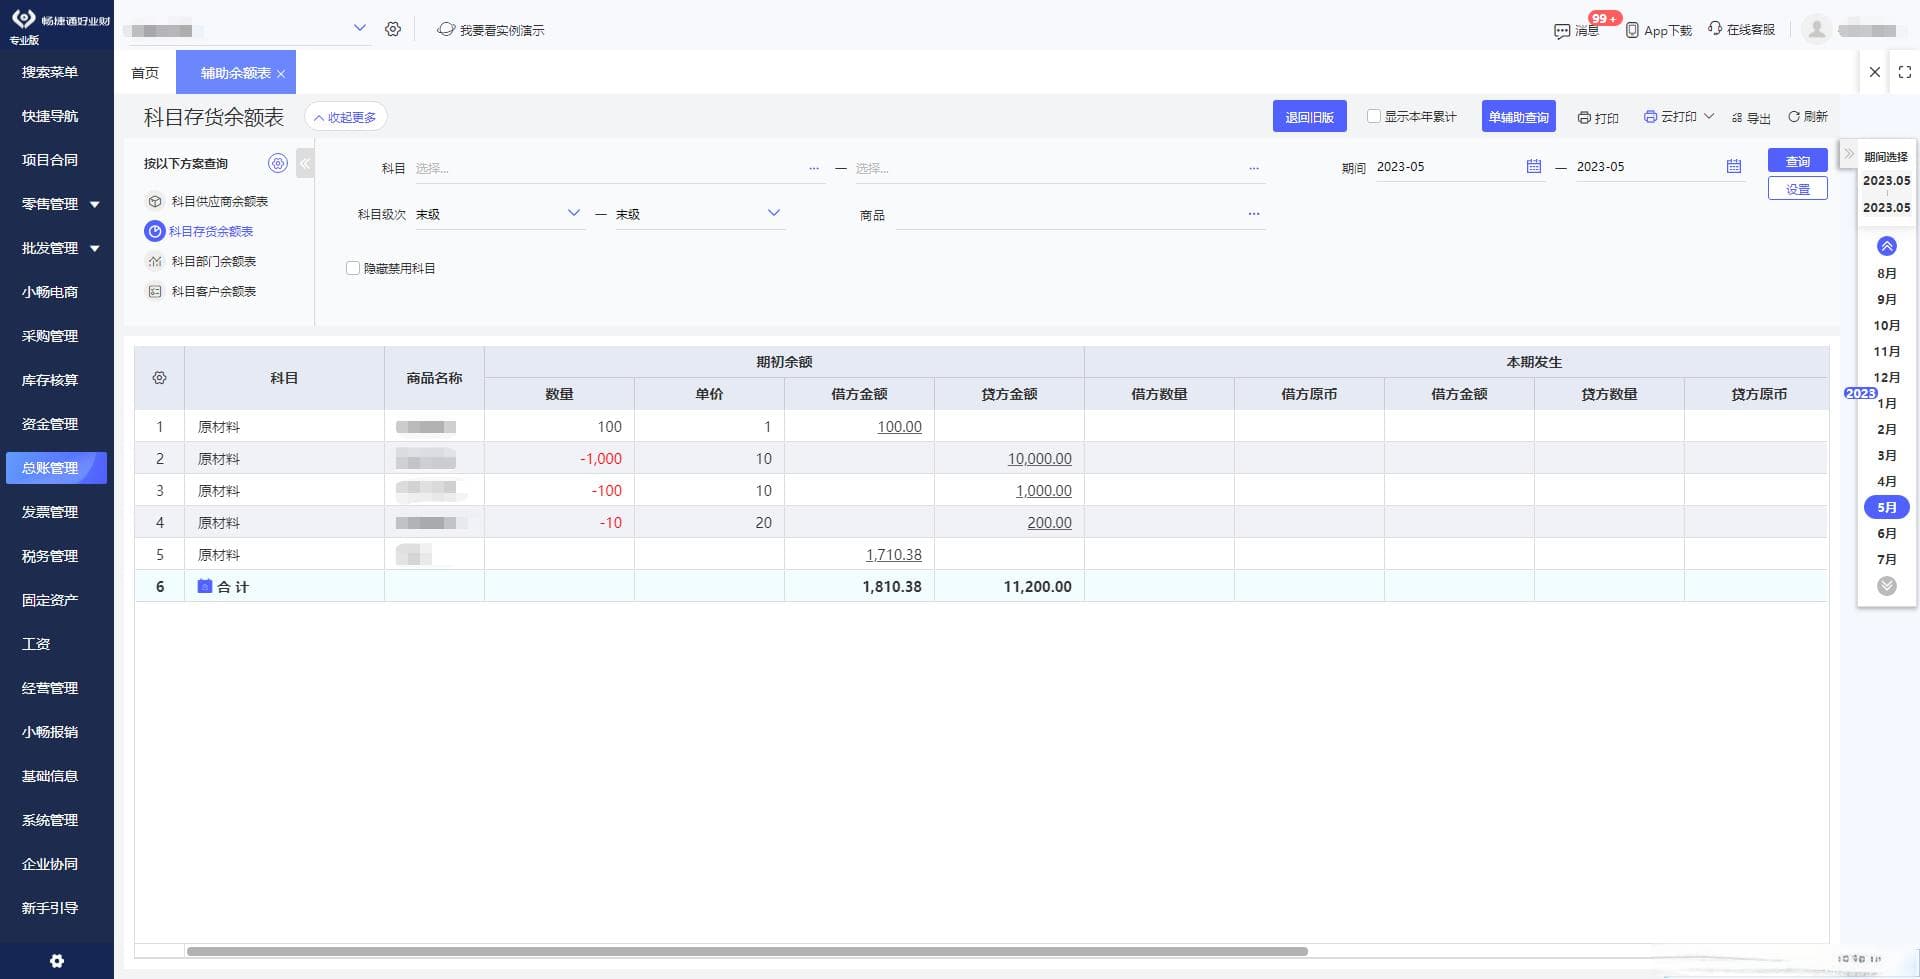The height and width of the screenshot is (979, 1920).
Task: Open 100.00 debit amount link
Action: coord(899,426)
